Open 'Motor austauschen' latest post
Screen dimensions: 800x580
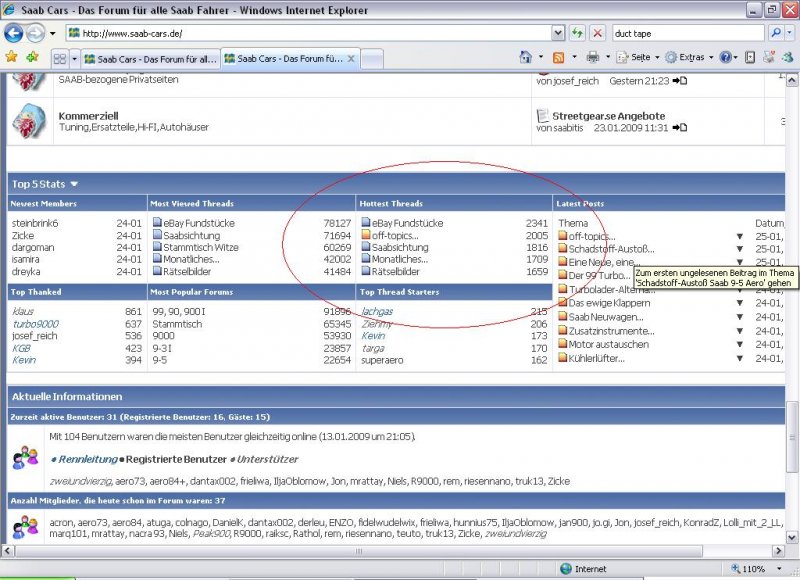pos(609,344)
